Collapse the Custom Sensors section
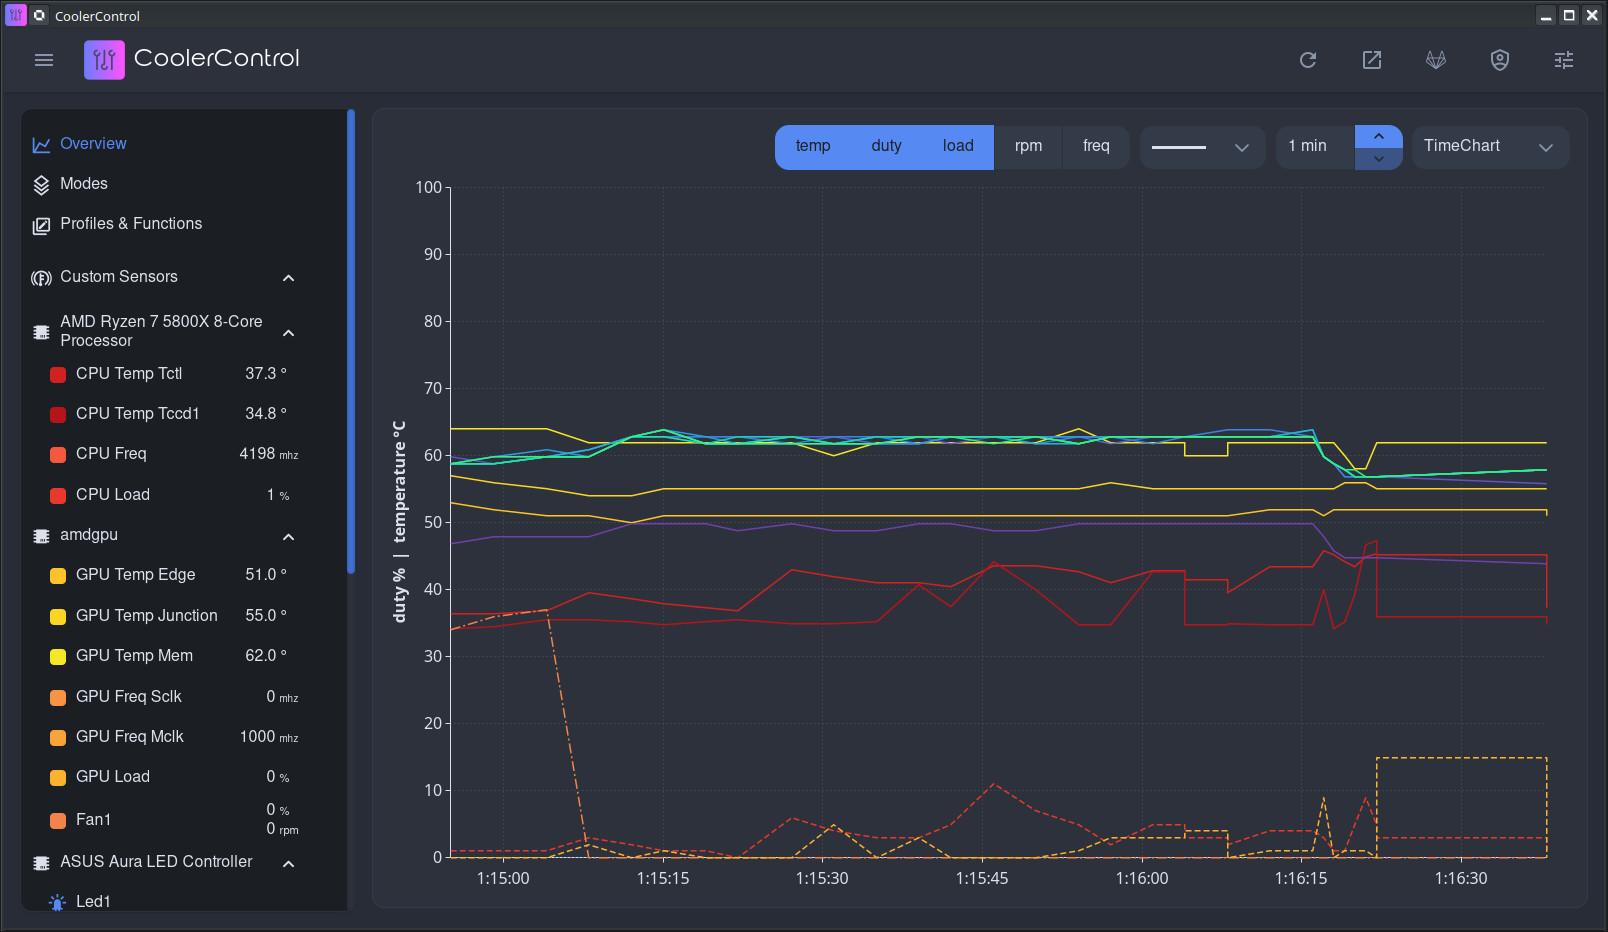The height and width of the screenshot is (932, 1608). coord(289,278)
